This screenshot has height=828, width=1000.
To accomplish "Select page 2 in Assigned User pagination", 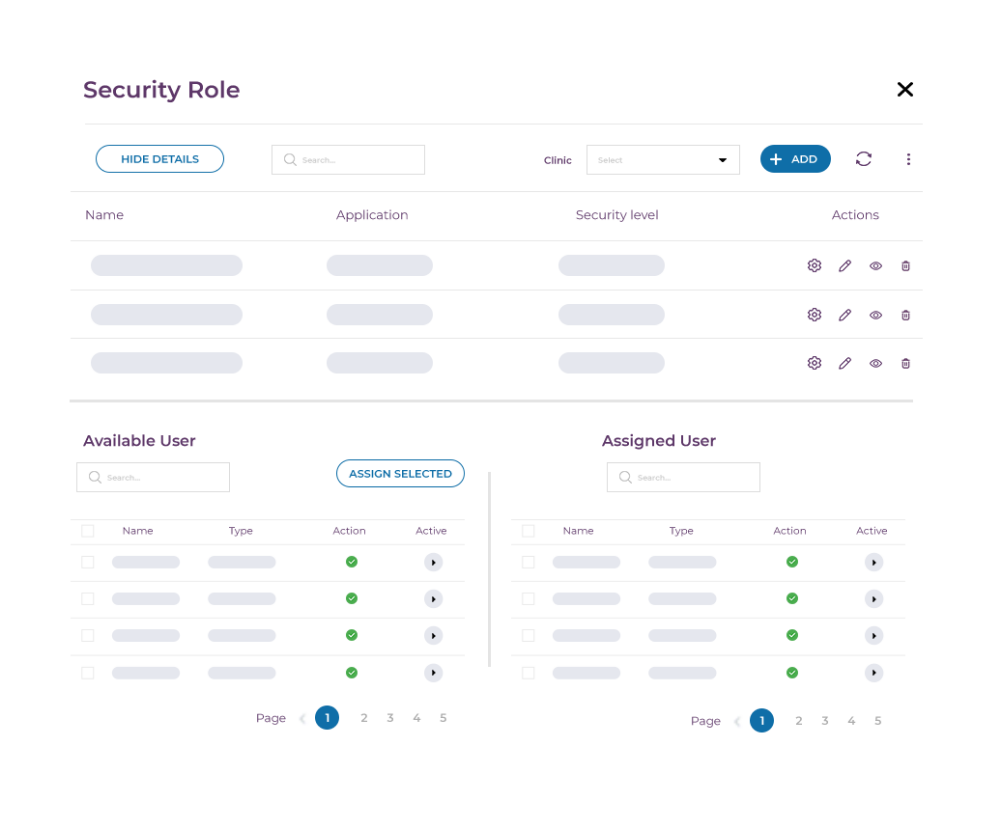I will pos(798,720).
